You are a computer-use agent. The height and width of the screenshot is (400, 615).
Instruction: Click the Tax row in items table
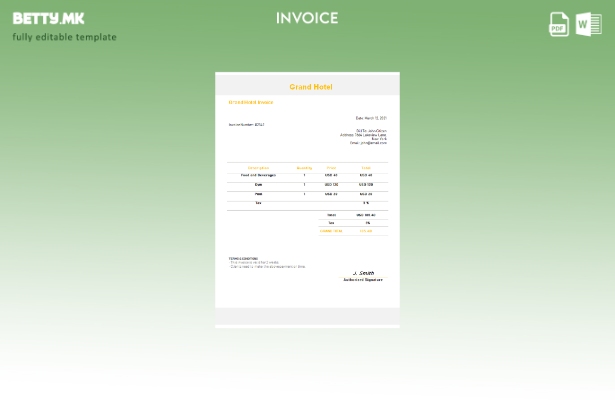258,203
